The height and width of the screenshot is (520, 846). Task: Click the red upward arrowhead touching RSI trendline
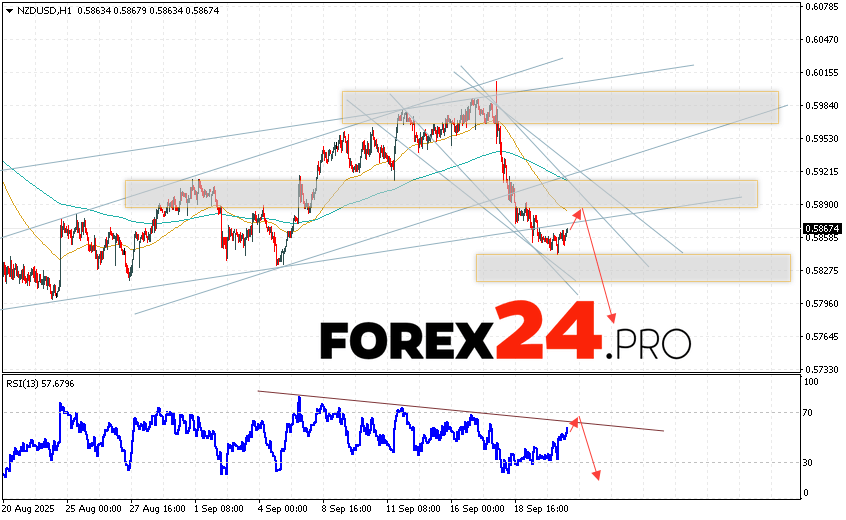tap(574, 420)
